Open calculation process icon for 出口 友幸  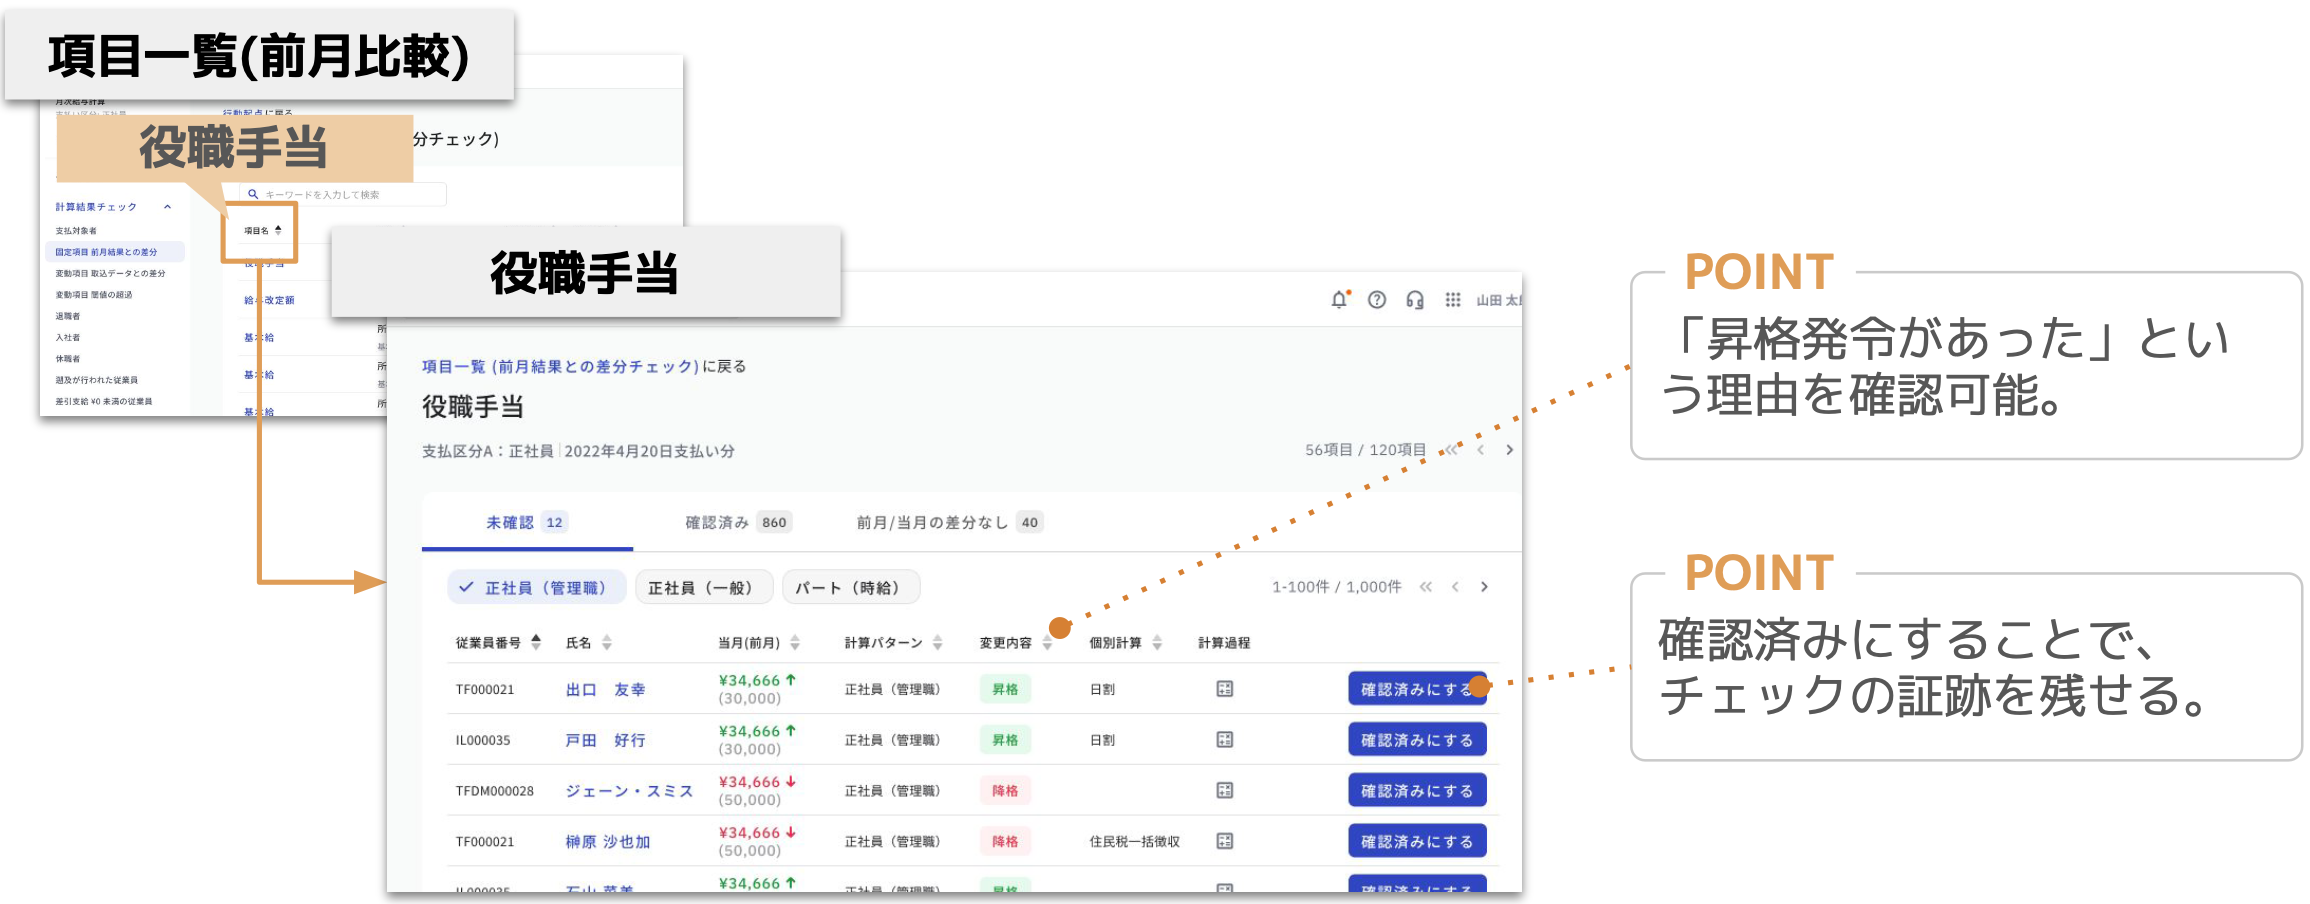[x=1224, y=689]
